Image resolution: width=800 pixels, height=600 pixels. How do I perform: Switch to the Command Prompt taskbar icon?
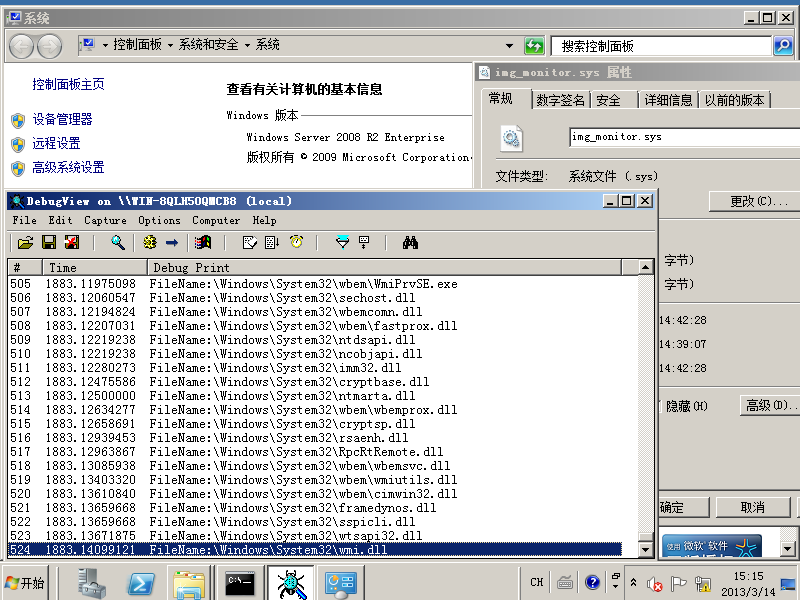pyautogui.click(x=240, y=583)
